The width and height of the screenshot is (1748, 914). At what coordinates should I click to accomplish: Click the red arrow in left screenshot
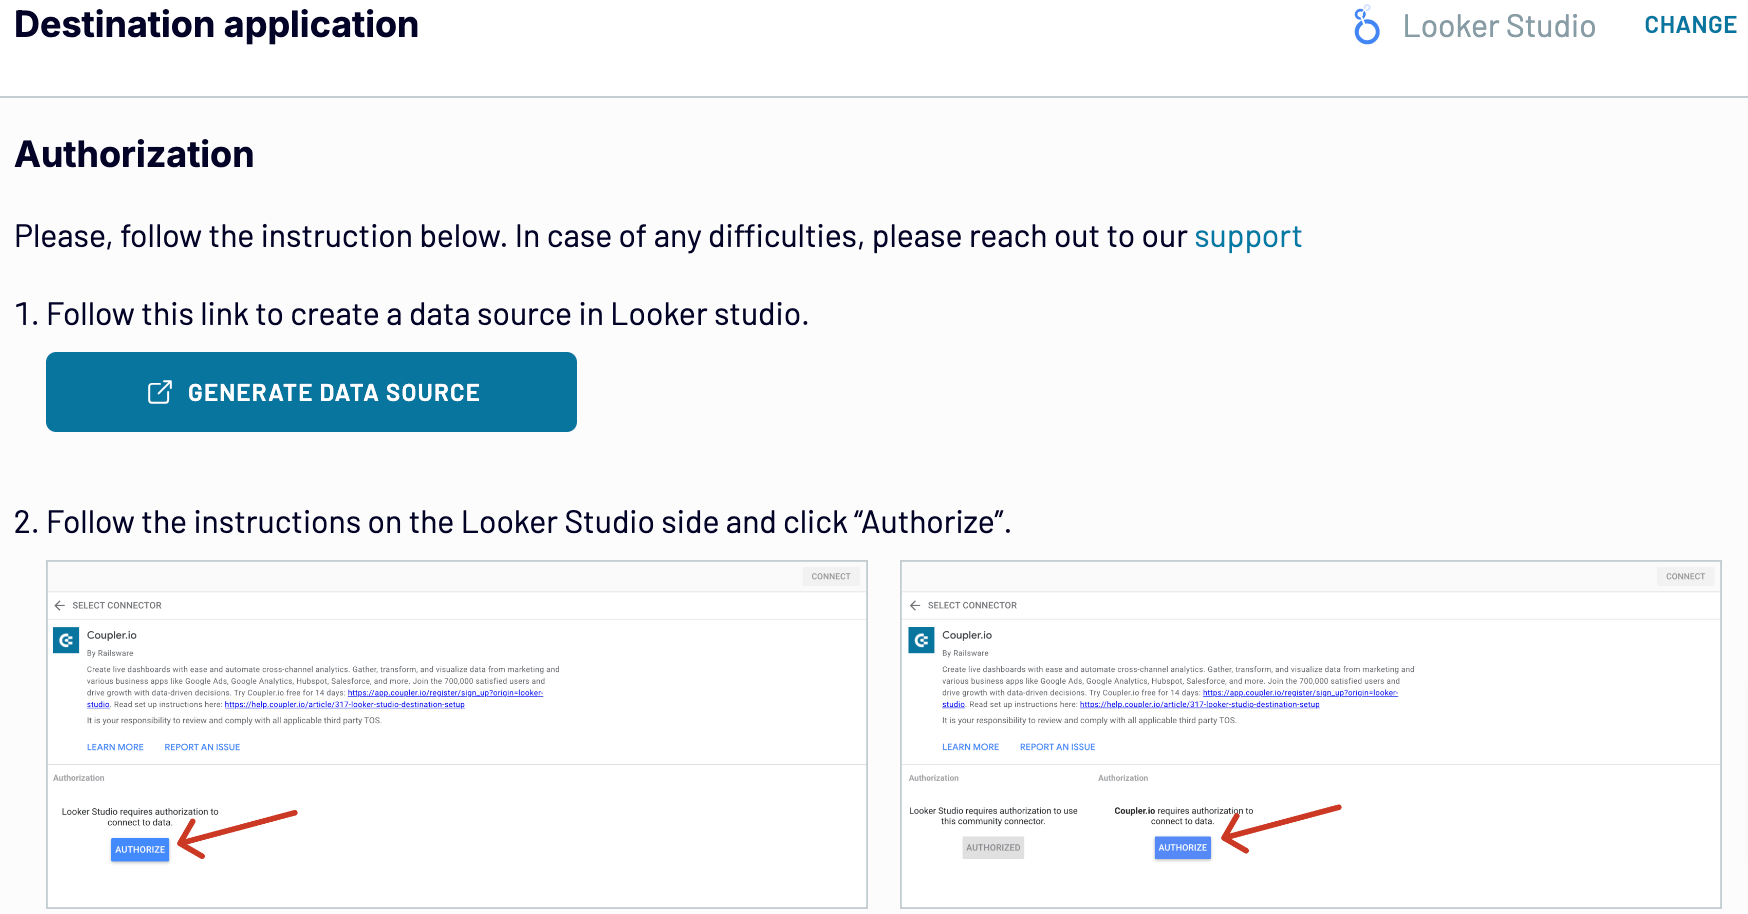[237, 833]
